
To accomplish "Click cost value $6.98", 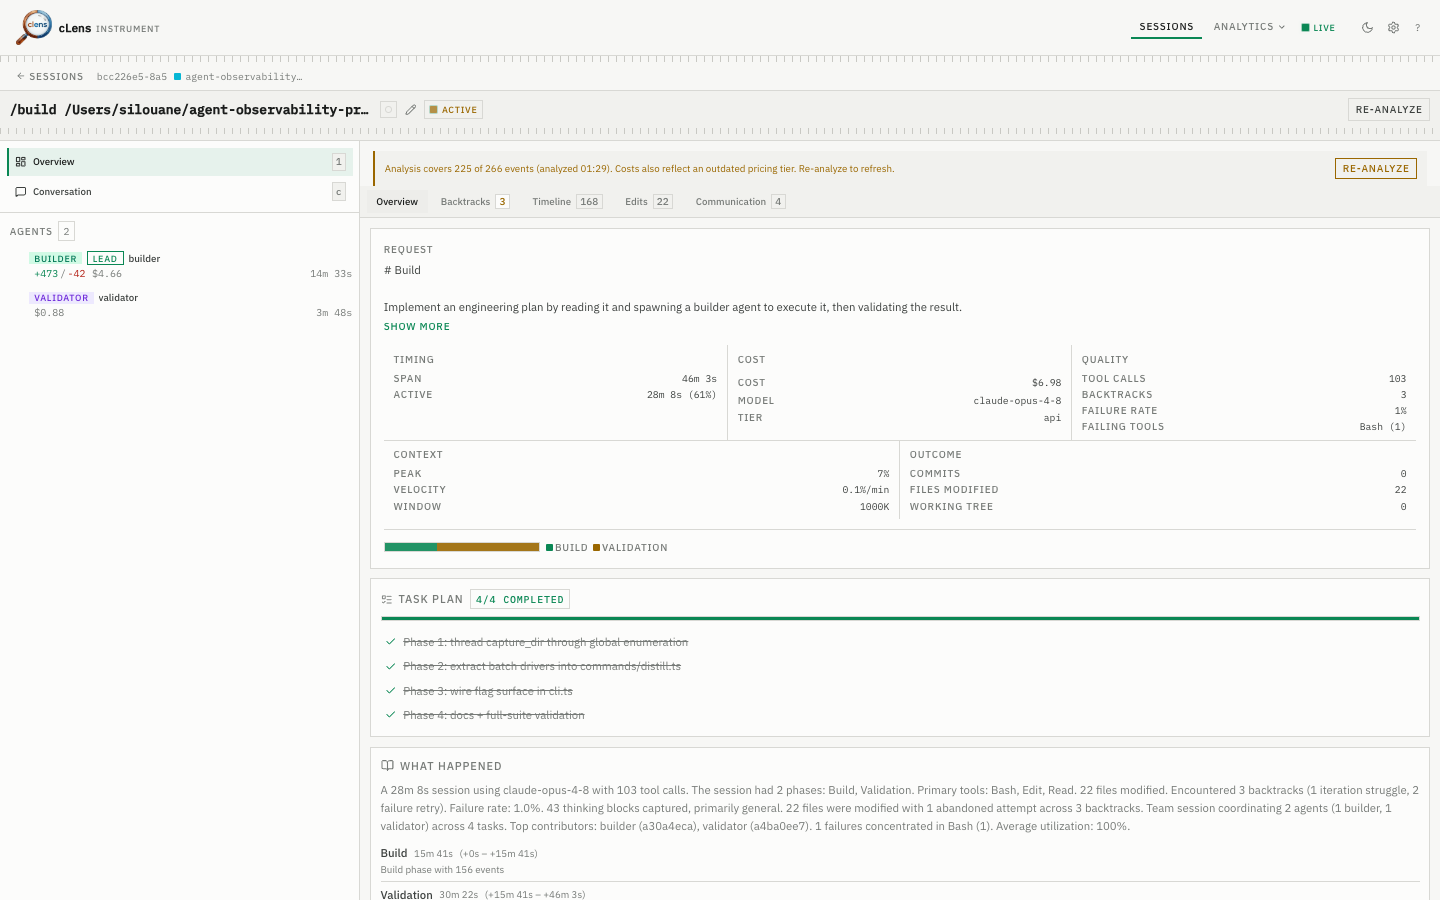I will (x=1046, y=383).
